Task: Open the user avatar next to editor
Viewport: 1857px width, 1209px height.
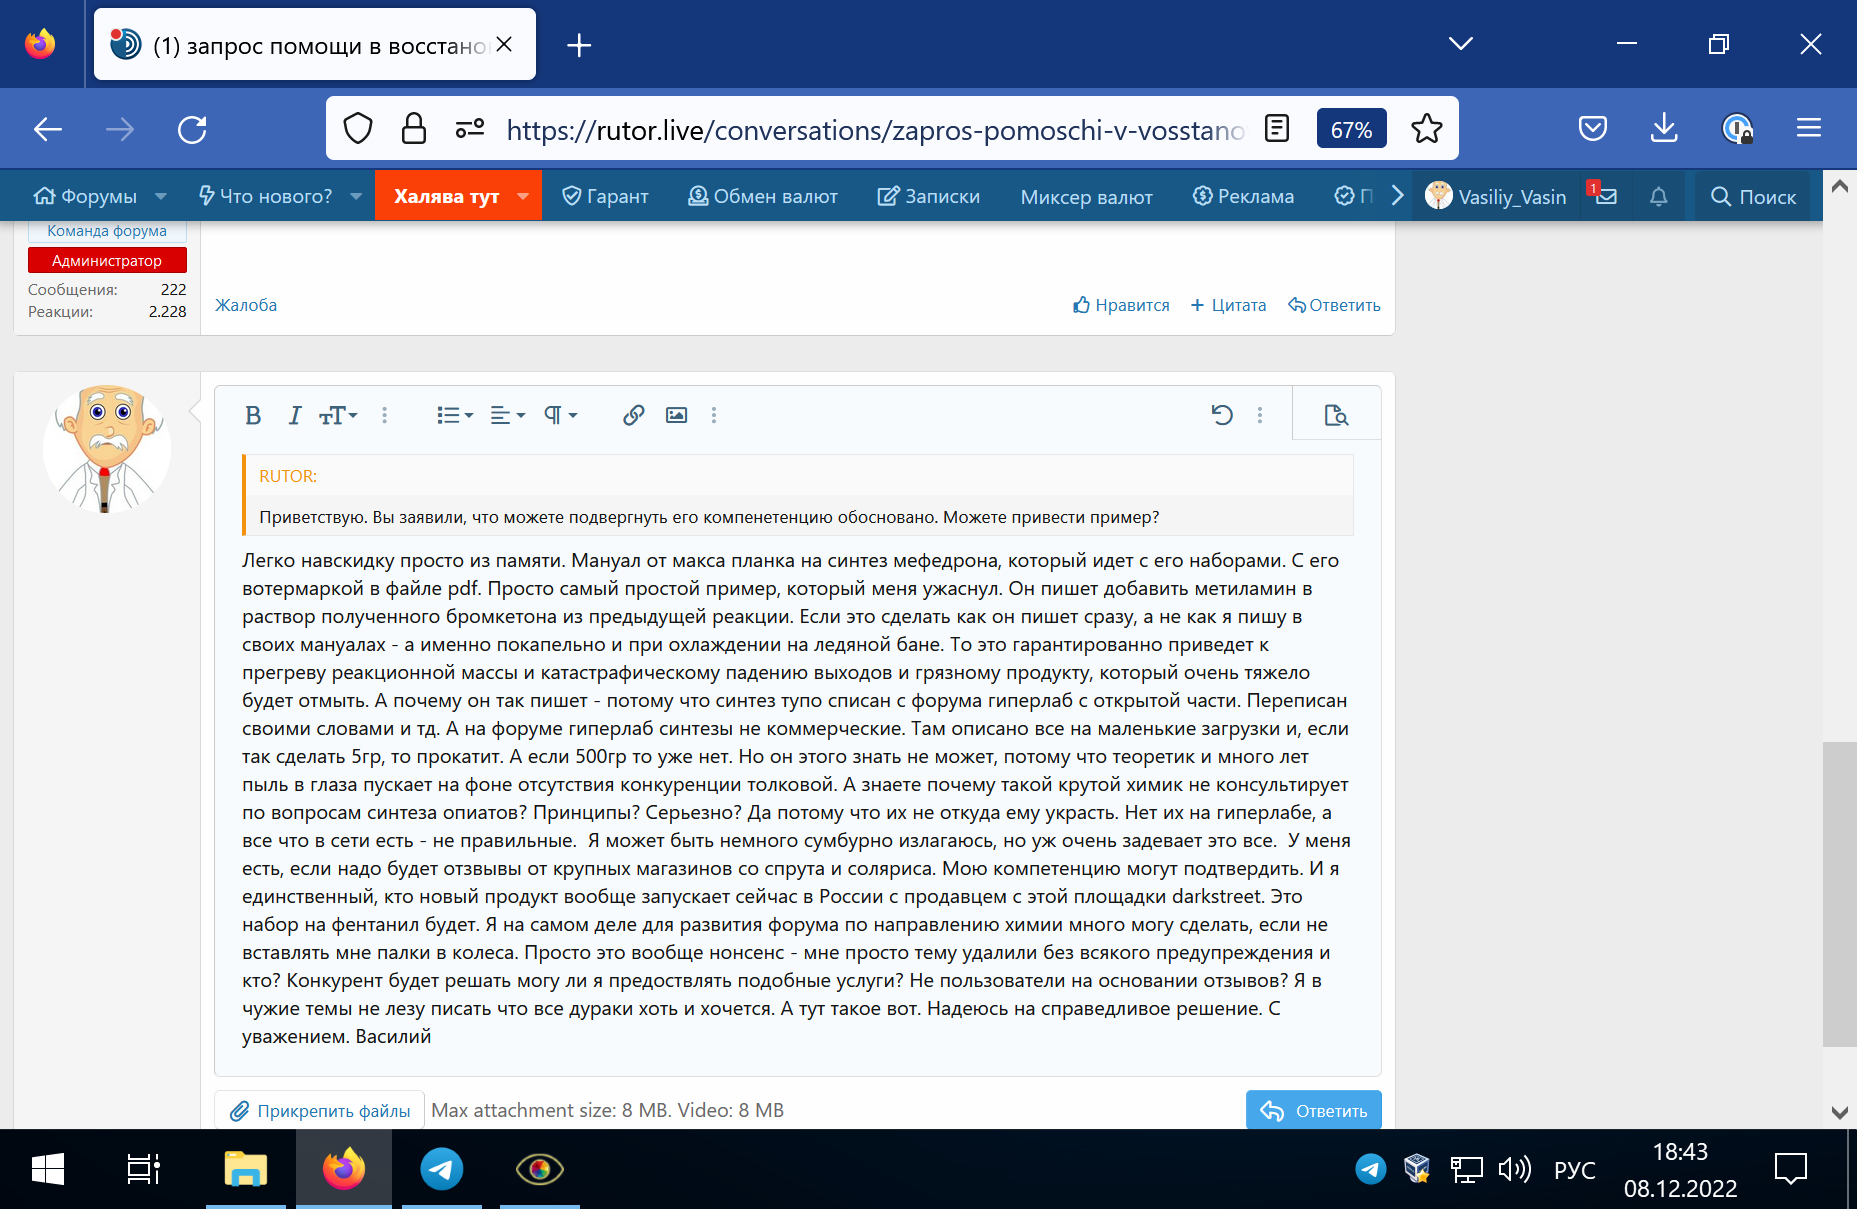Action: click(107, 449)
